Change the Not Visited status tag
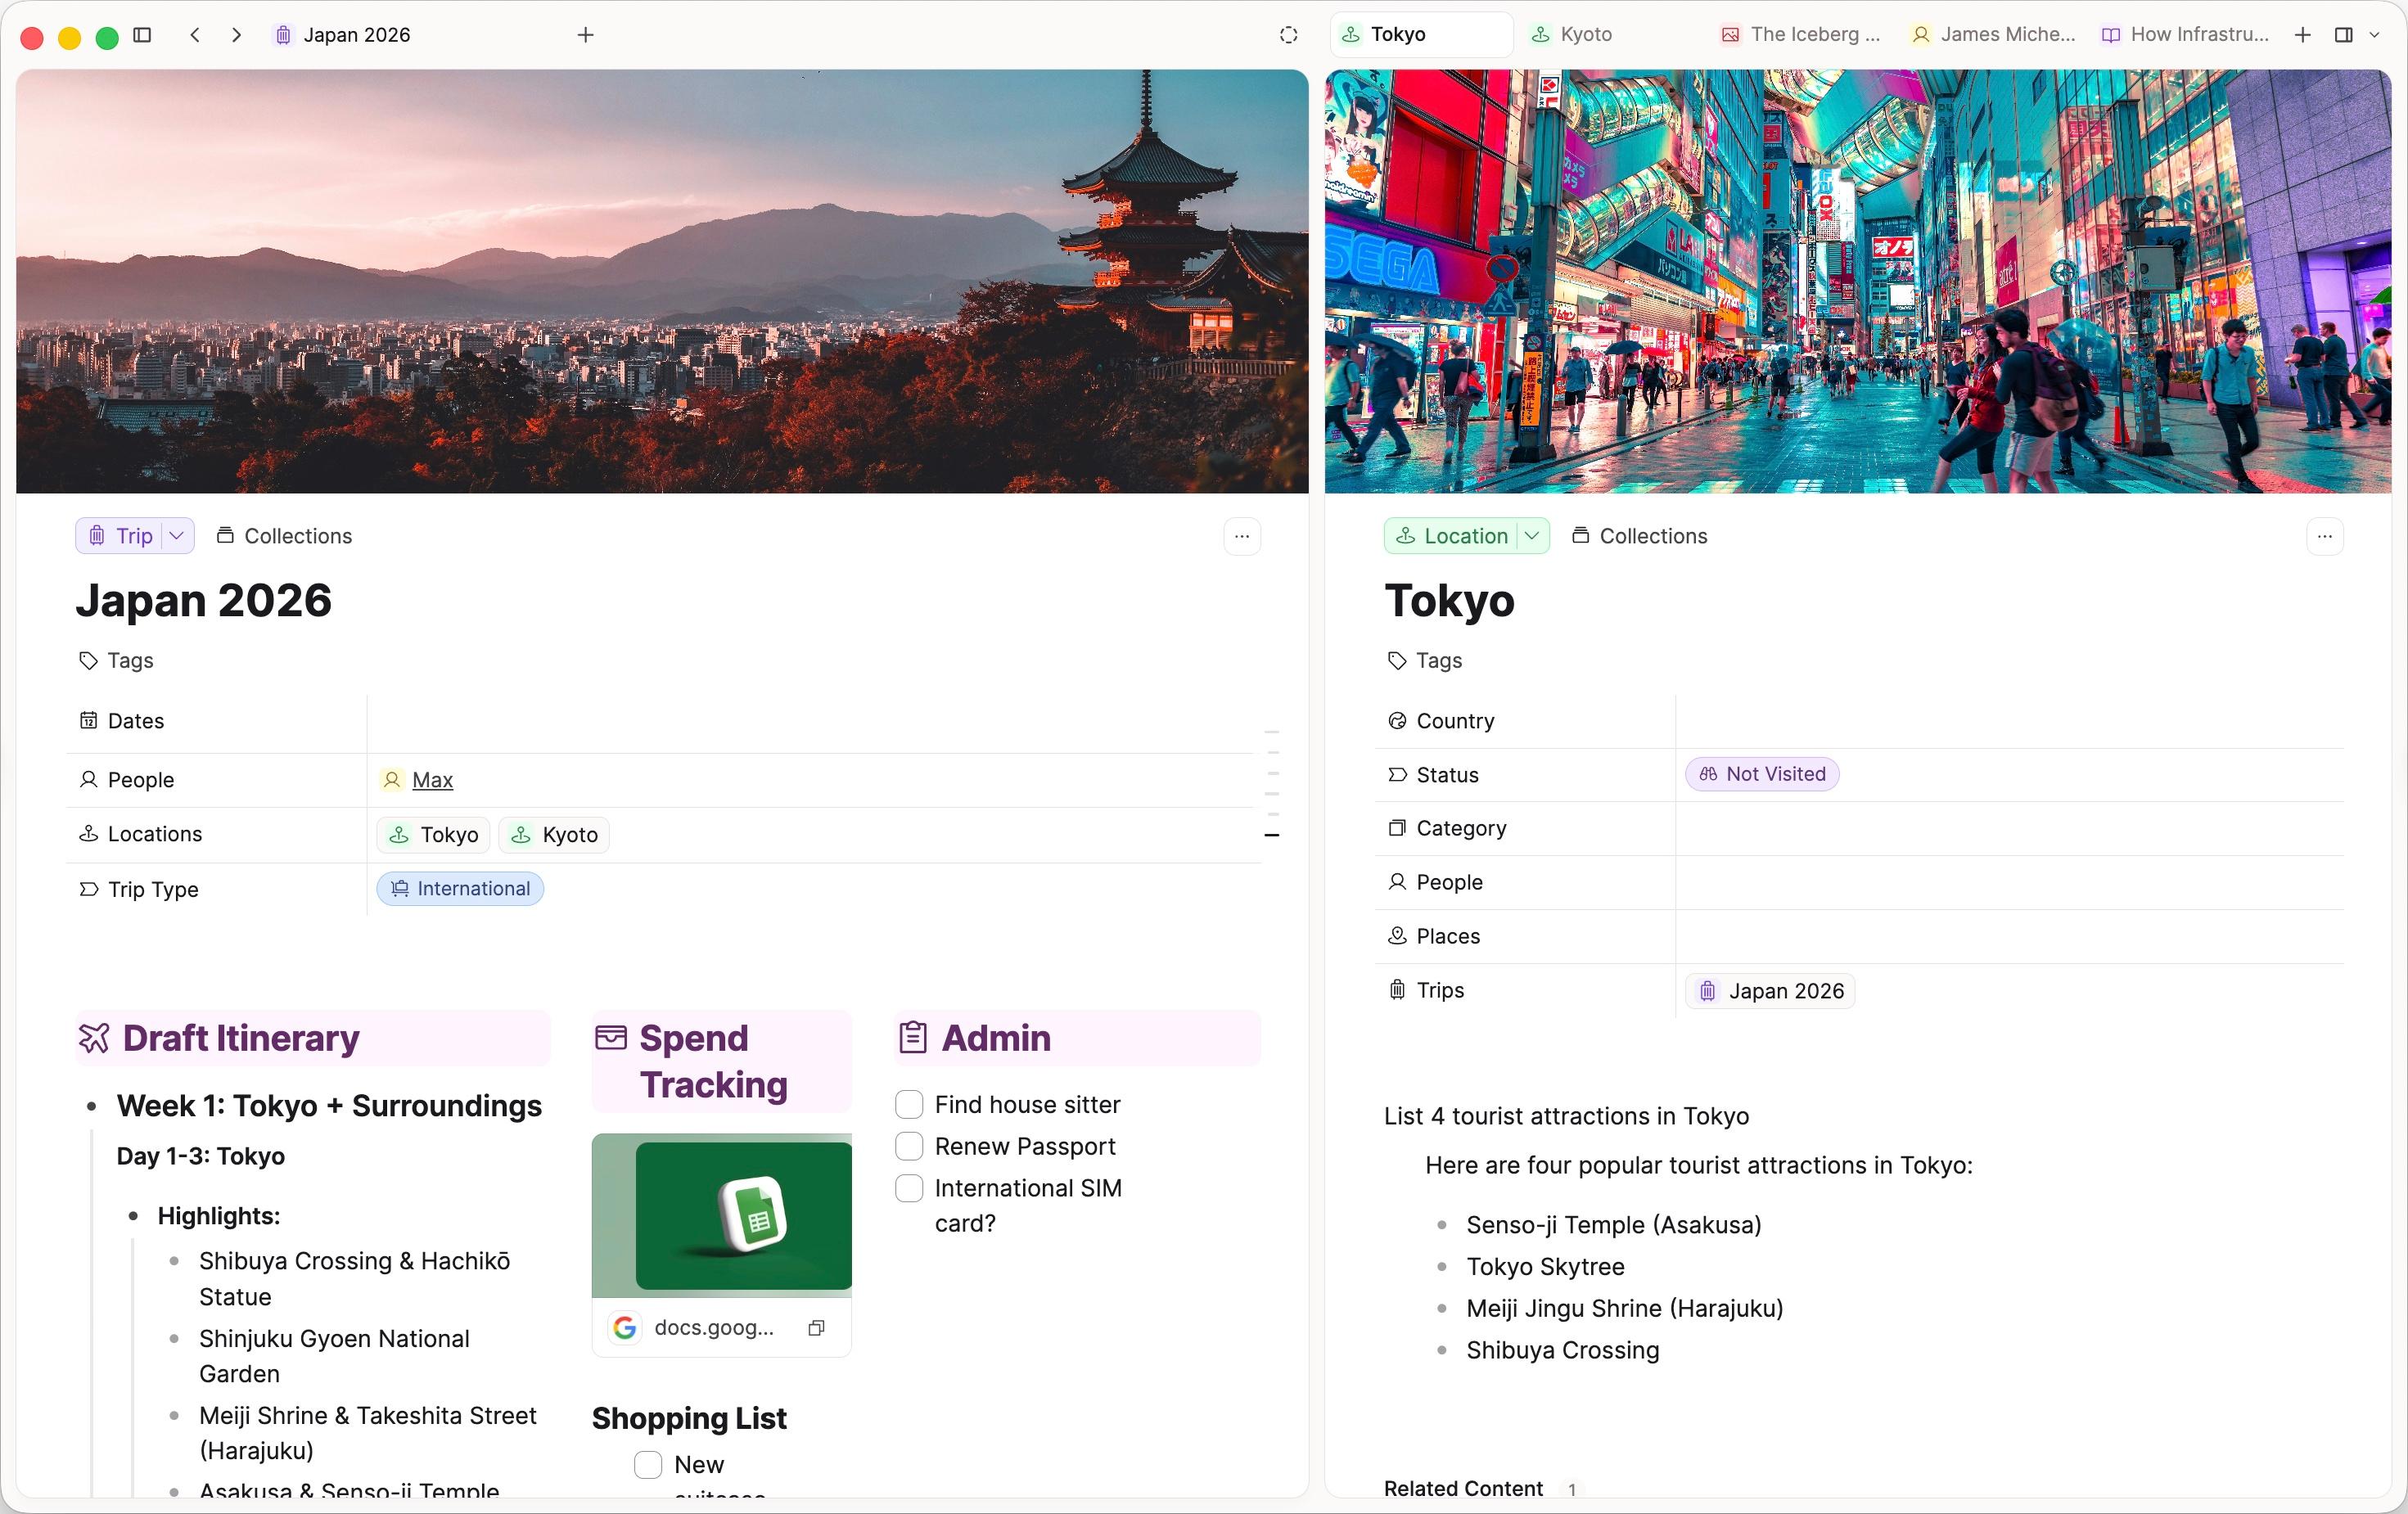 tap(1762, 774)
